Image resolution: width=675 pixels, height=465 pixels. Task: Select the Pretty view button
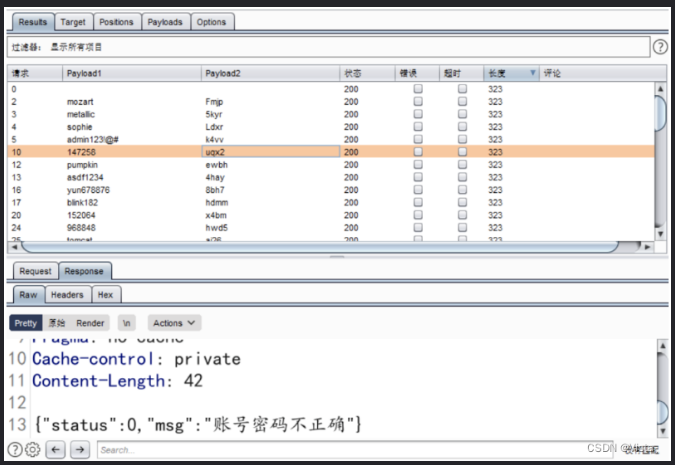pos(26,323)
